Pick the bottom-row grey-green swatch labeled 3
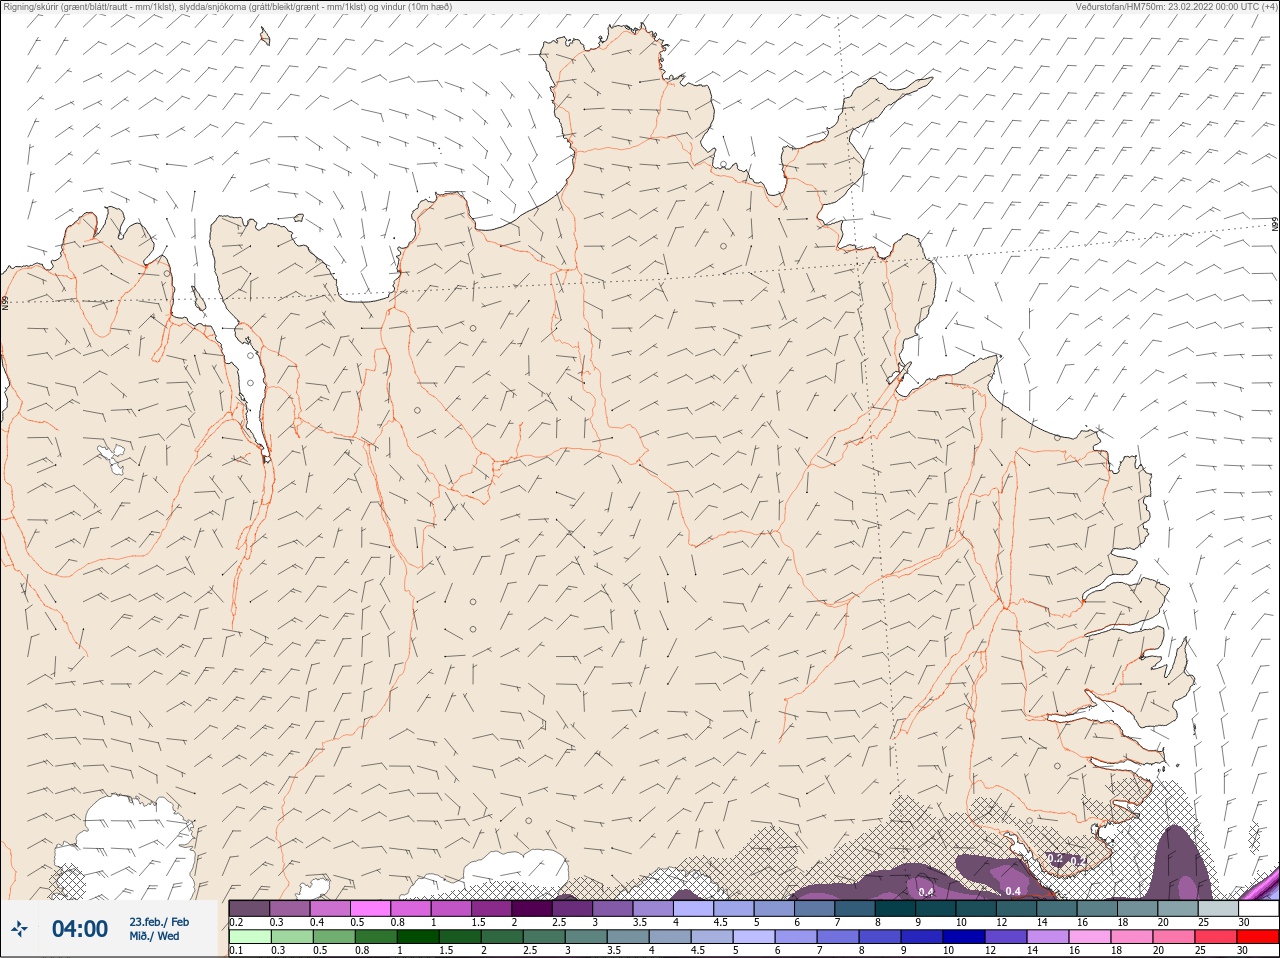The image size is (1280, 958). coord(586,937)
